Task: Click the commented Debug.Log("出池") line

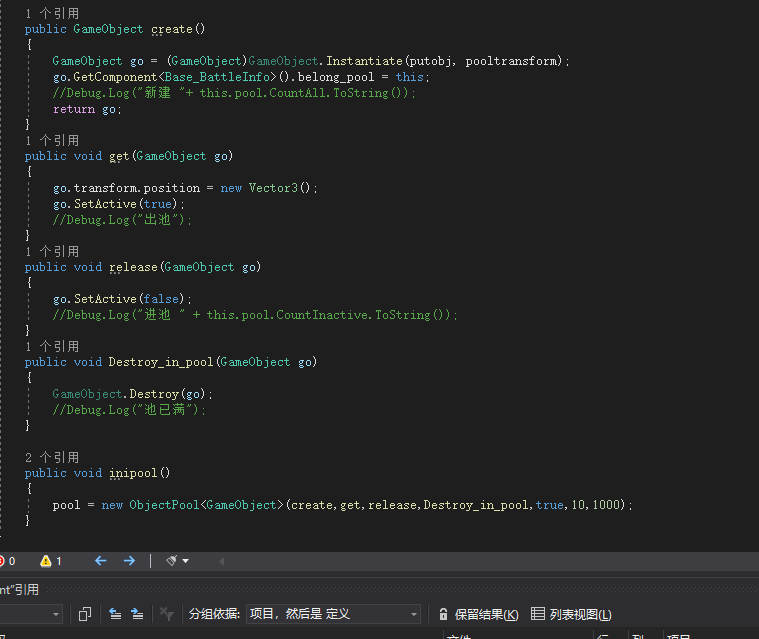Action: pyautogui.click(x=122, y=220)
